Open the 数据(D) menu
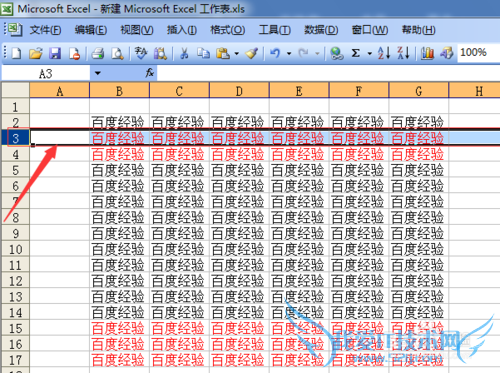 coord(321,30)
